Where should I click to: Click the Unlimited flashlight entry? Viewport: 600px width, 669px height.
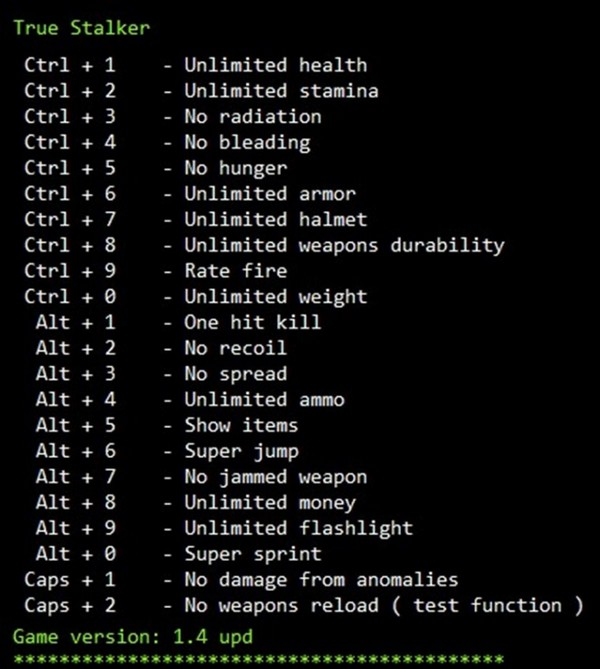298,528
